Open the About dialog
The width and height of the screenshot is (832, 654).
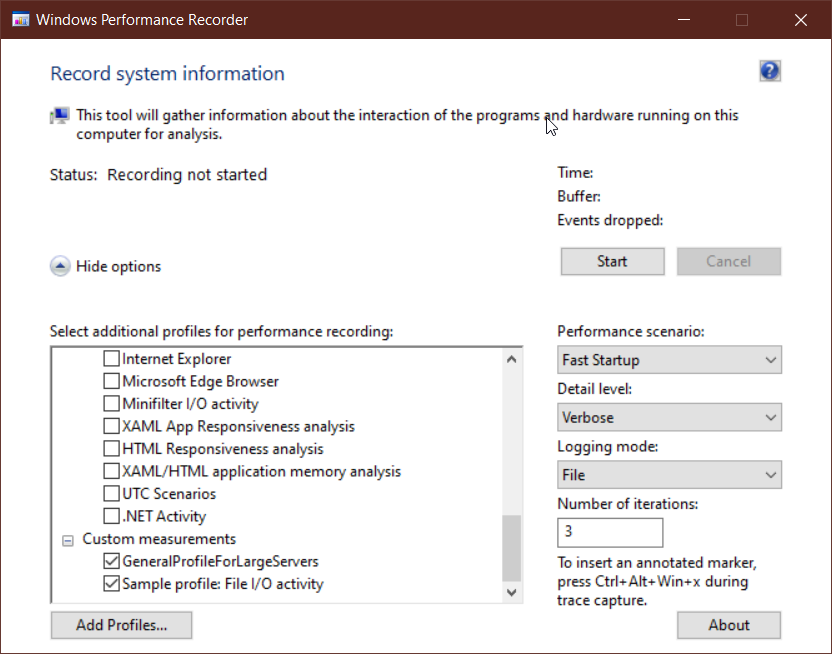pyautogui.click(x=729, y=625)
